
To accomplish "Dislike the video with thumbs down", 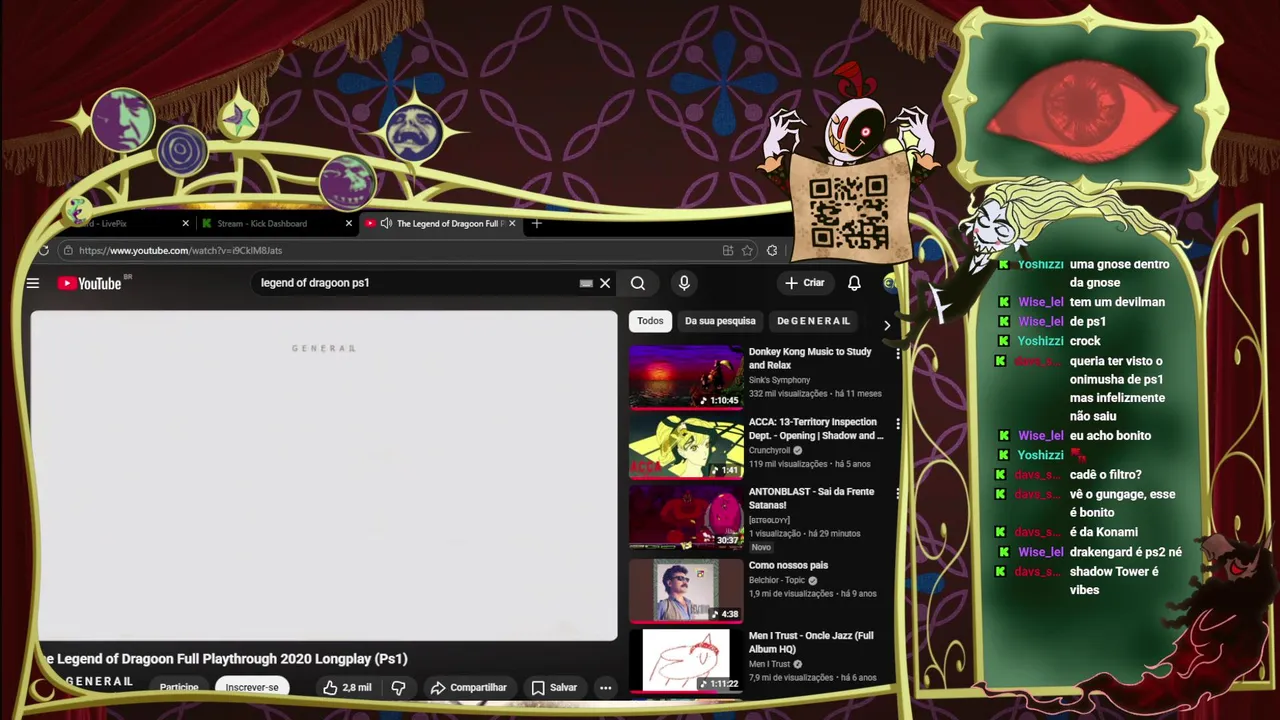I will (x=398, y=687).
